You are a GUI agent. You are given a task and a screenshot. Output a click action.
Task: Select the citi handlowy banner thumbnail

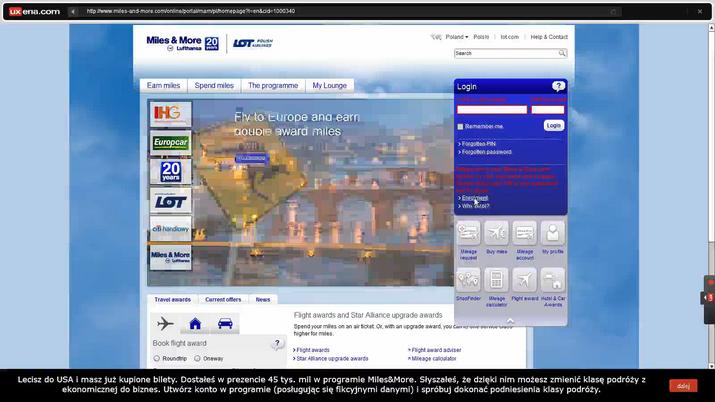(x=171, y=229)
